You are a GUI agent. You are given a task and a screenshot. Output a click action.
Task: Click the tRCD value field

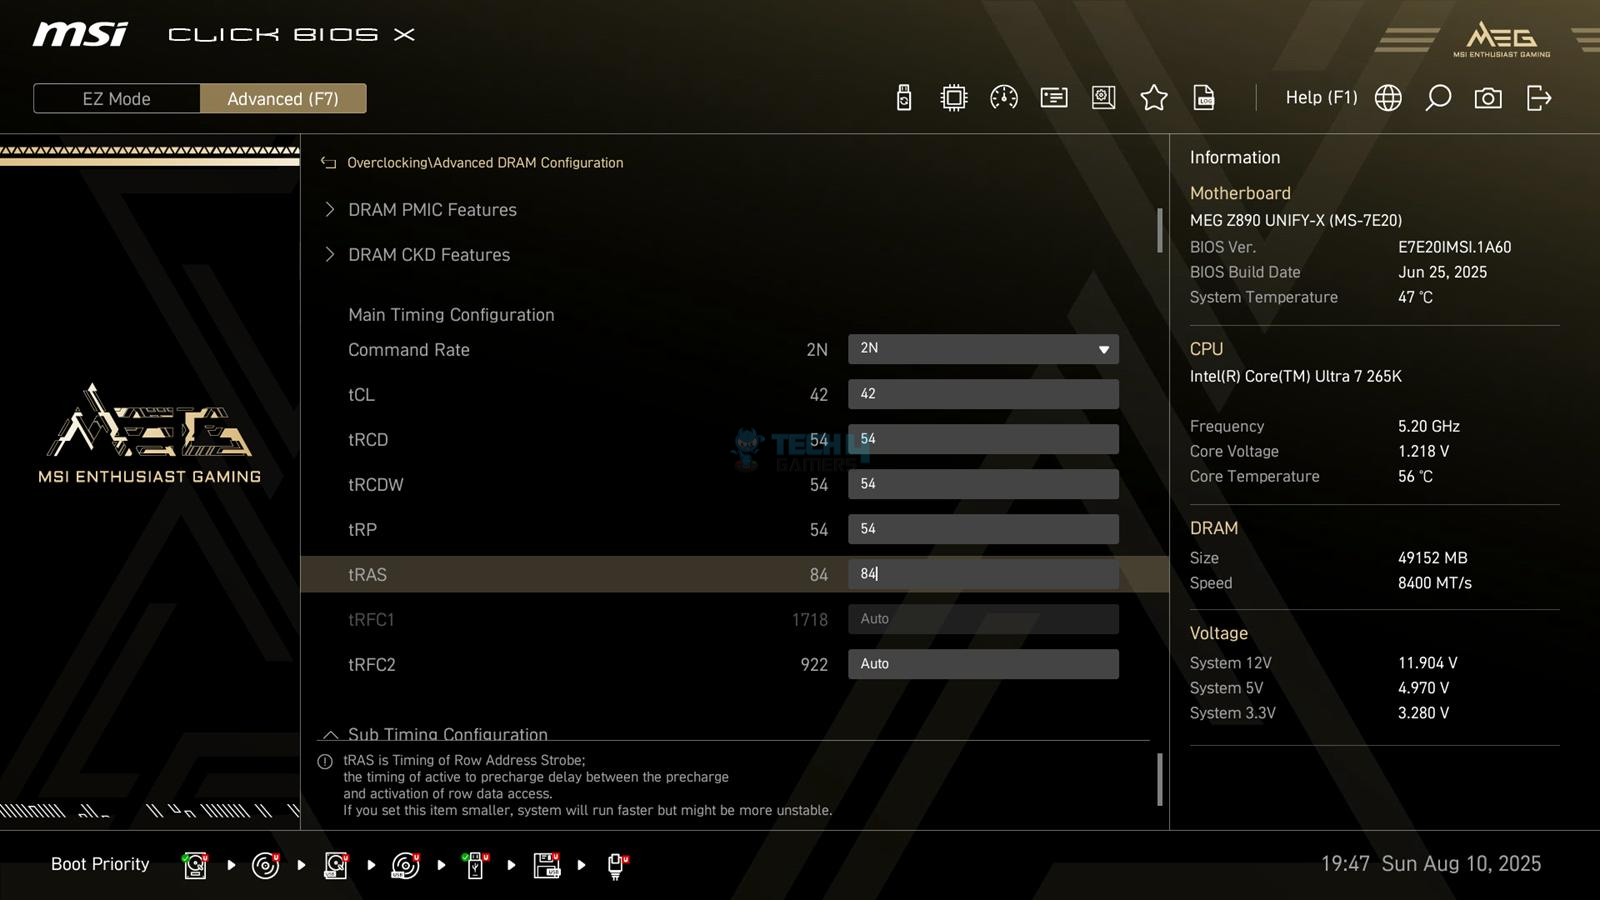983,439
